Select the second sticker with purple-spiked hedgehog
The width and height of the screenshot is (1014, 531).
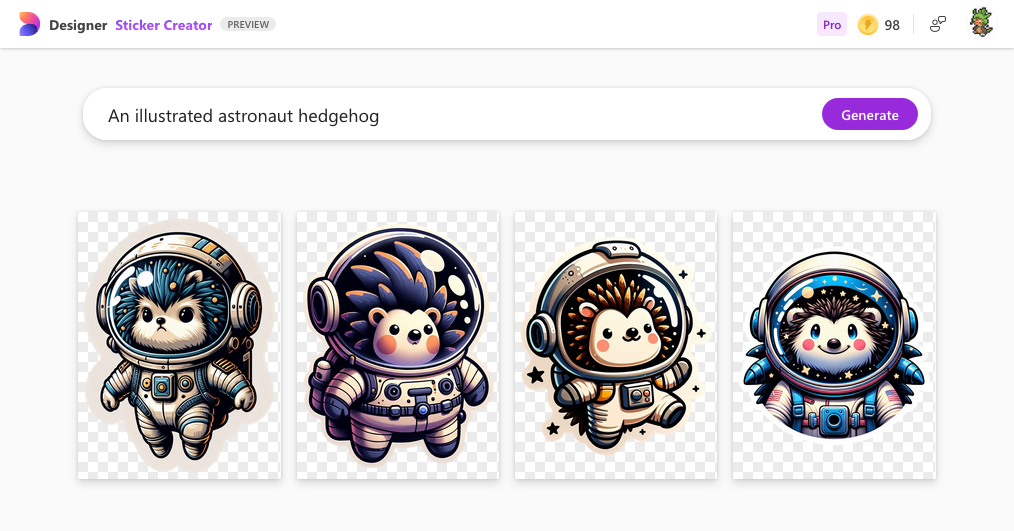point(398,345)
